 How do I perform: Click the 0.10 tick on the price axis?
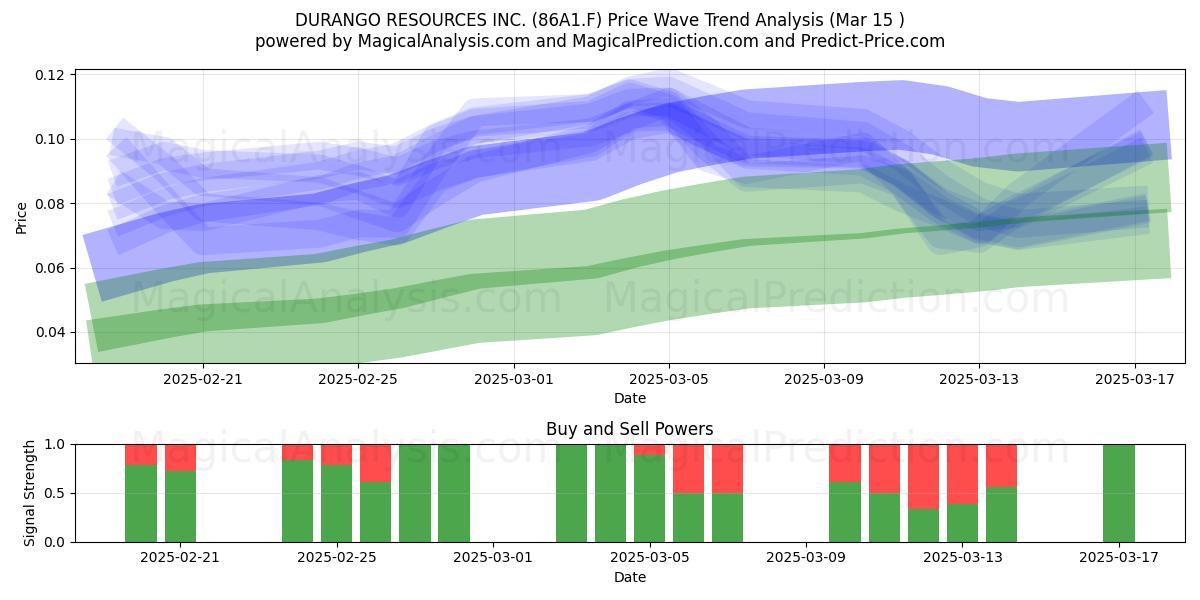pyautogui.click(x=51, y=139)
